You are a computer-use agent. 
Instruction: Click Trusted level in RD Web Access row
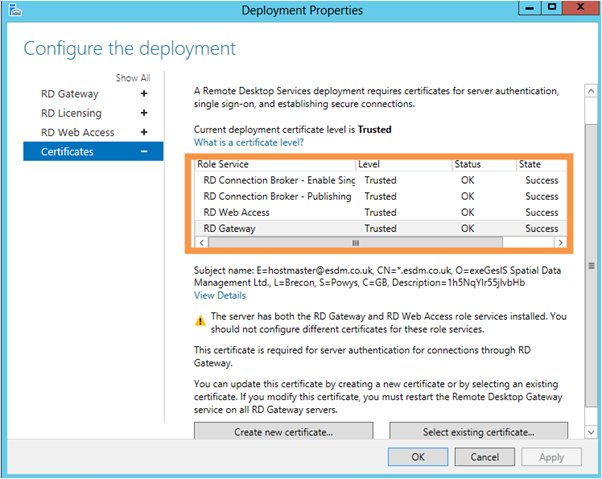click(380, 212)
